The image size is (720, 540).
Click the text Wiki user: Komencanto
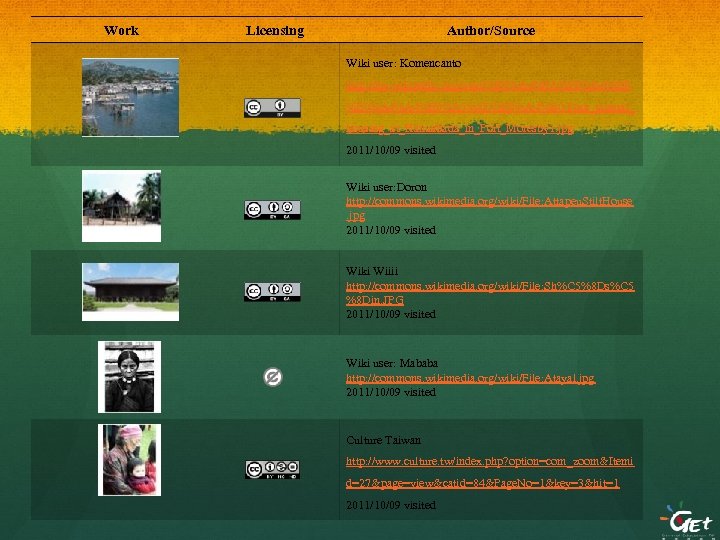(x=403, y=63)
